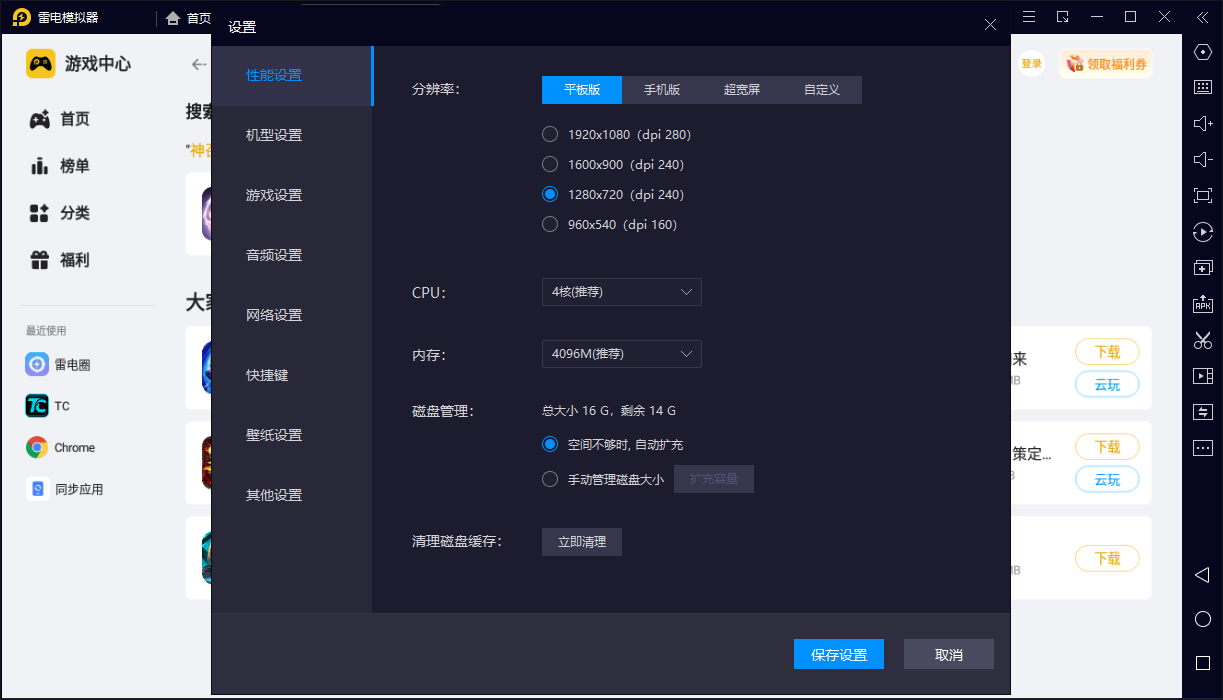Open 机型设置 settings section
Screen dimensions: 1223x700
pos(292,135)
